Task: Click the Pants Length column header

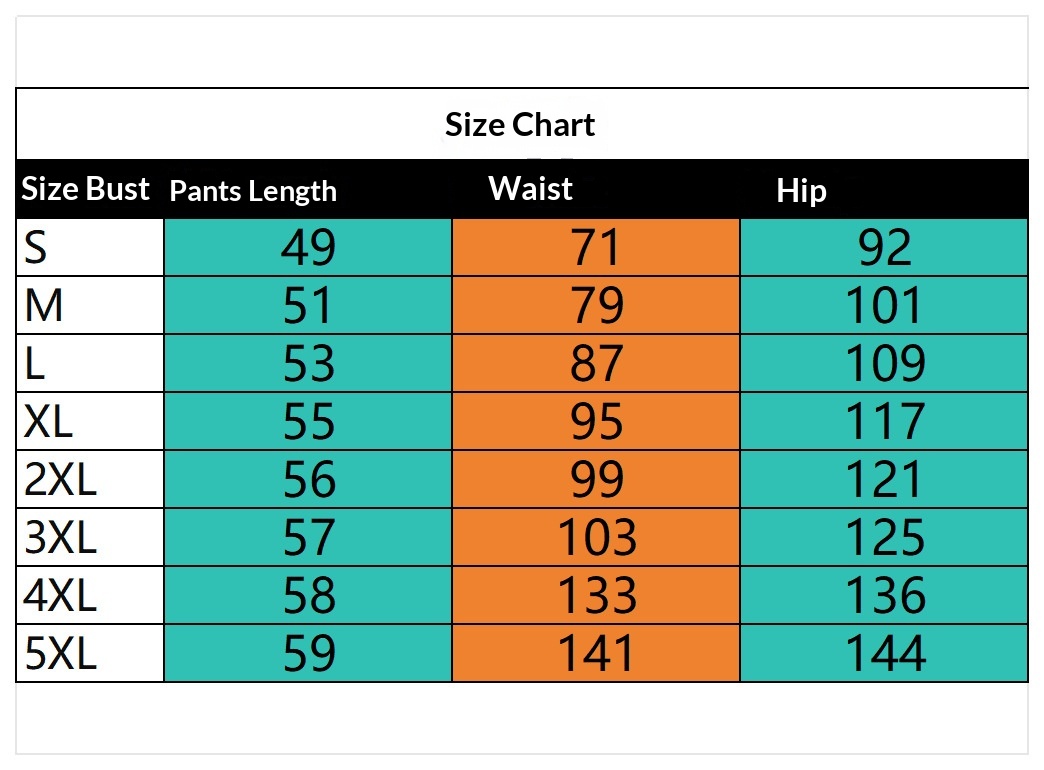Action: point(253,191)
